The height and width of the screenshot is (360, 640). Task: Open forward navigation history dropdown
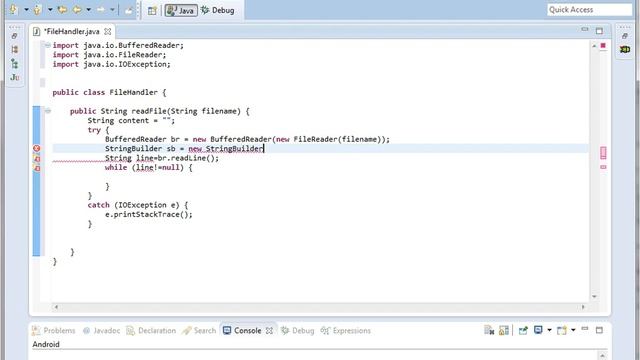112,9
